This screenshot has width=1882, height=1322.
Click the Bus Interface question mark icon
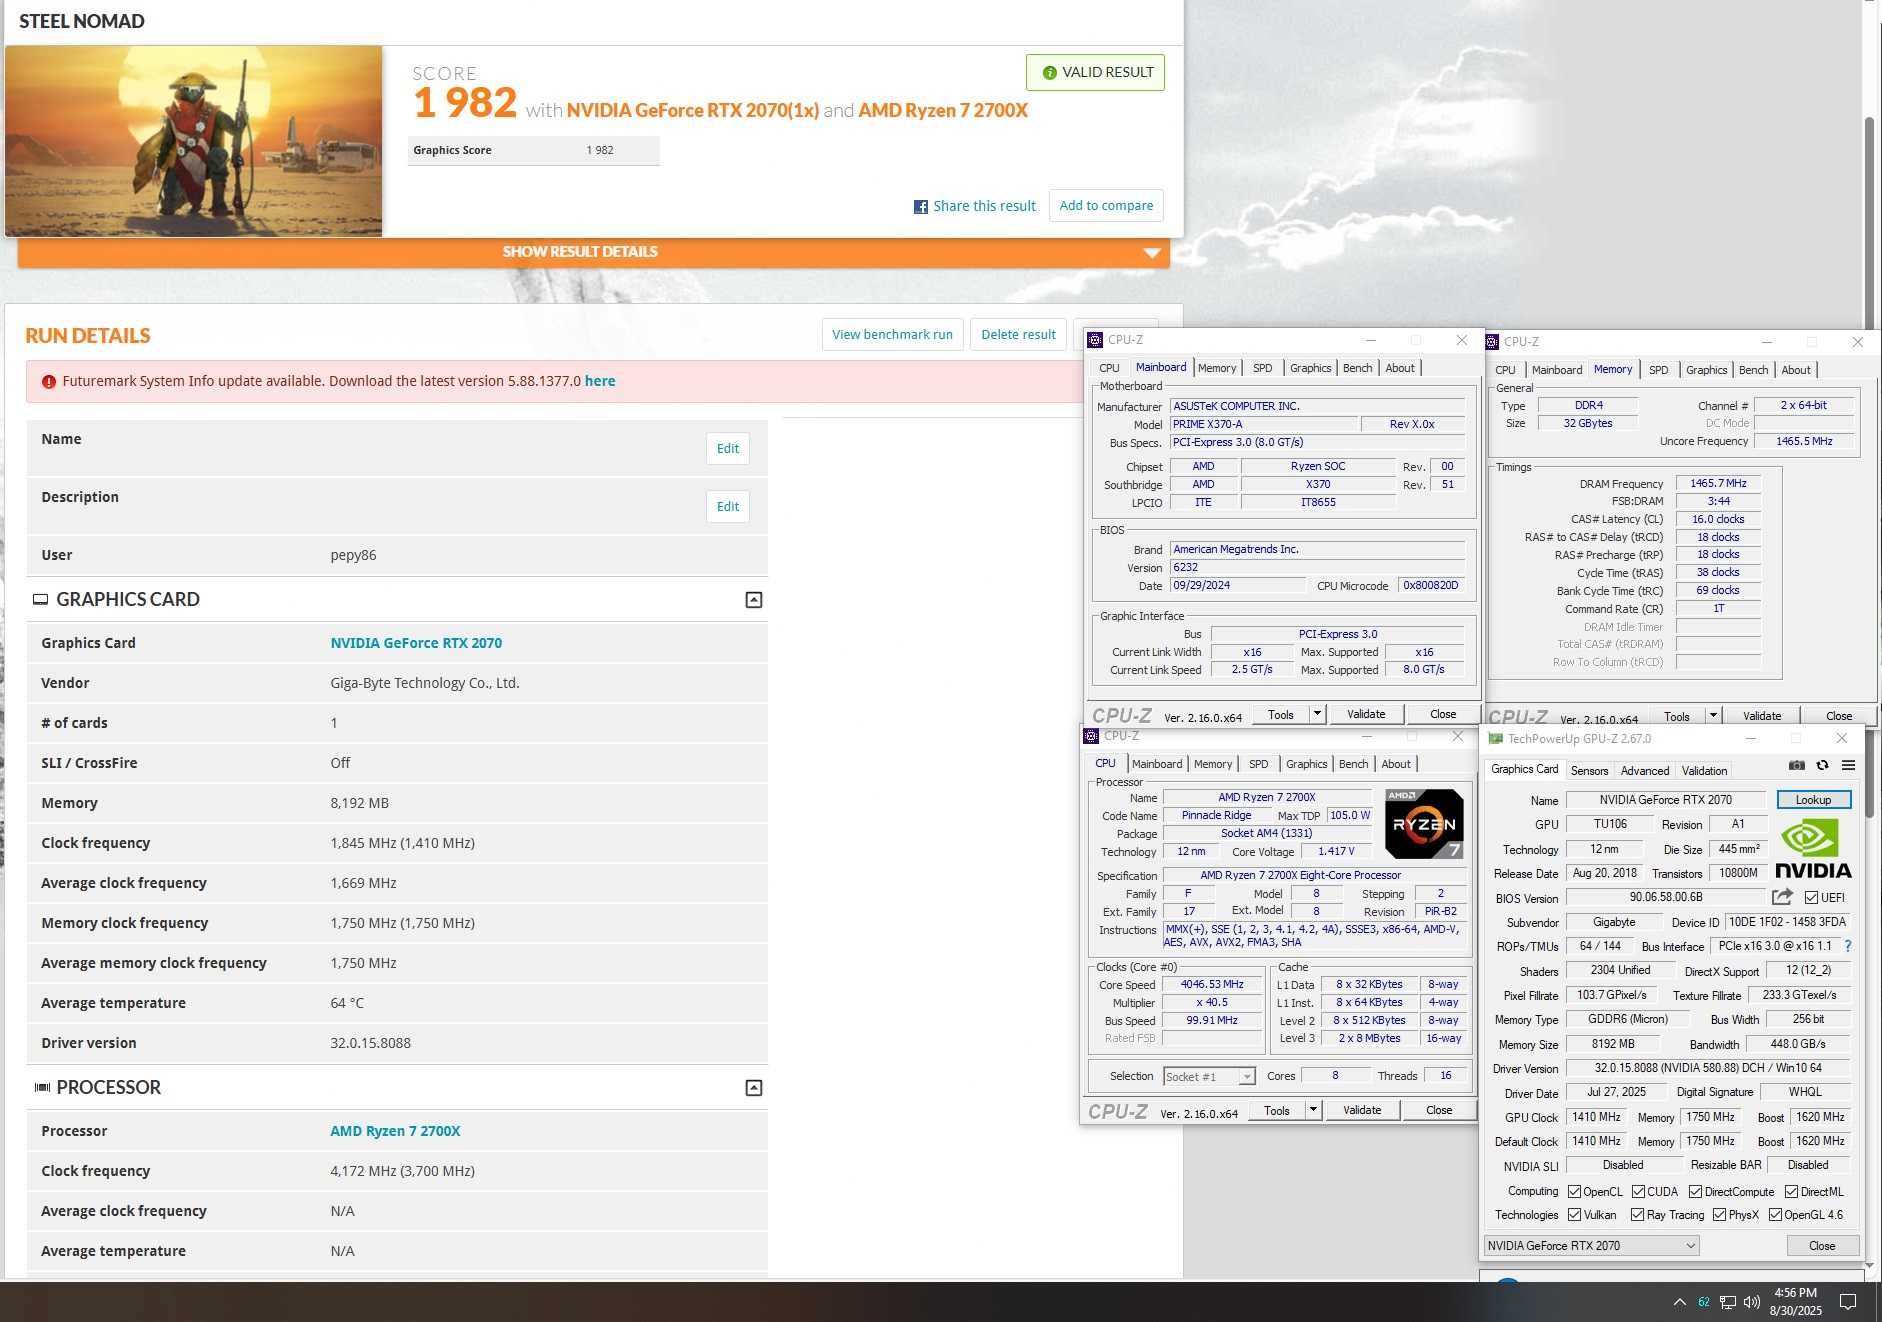tap(1848, 946)
